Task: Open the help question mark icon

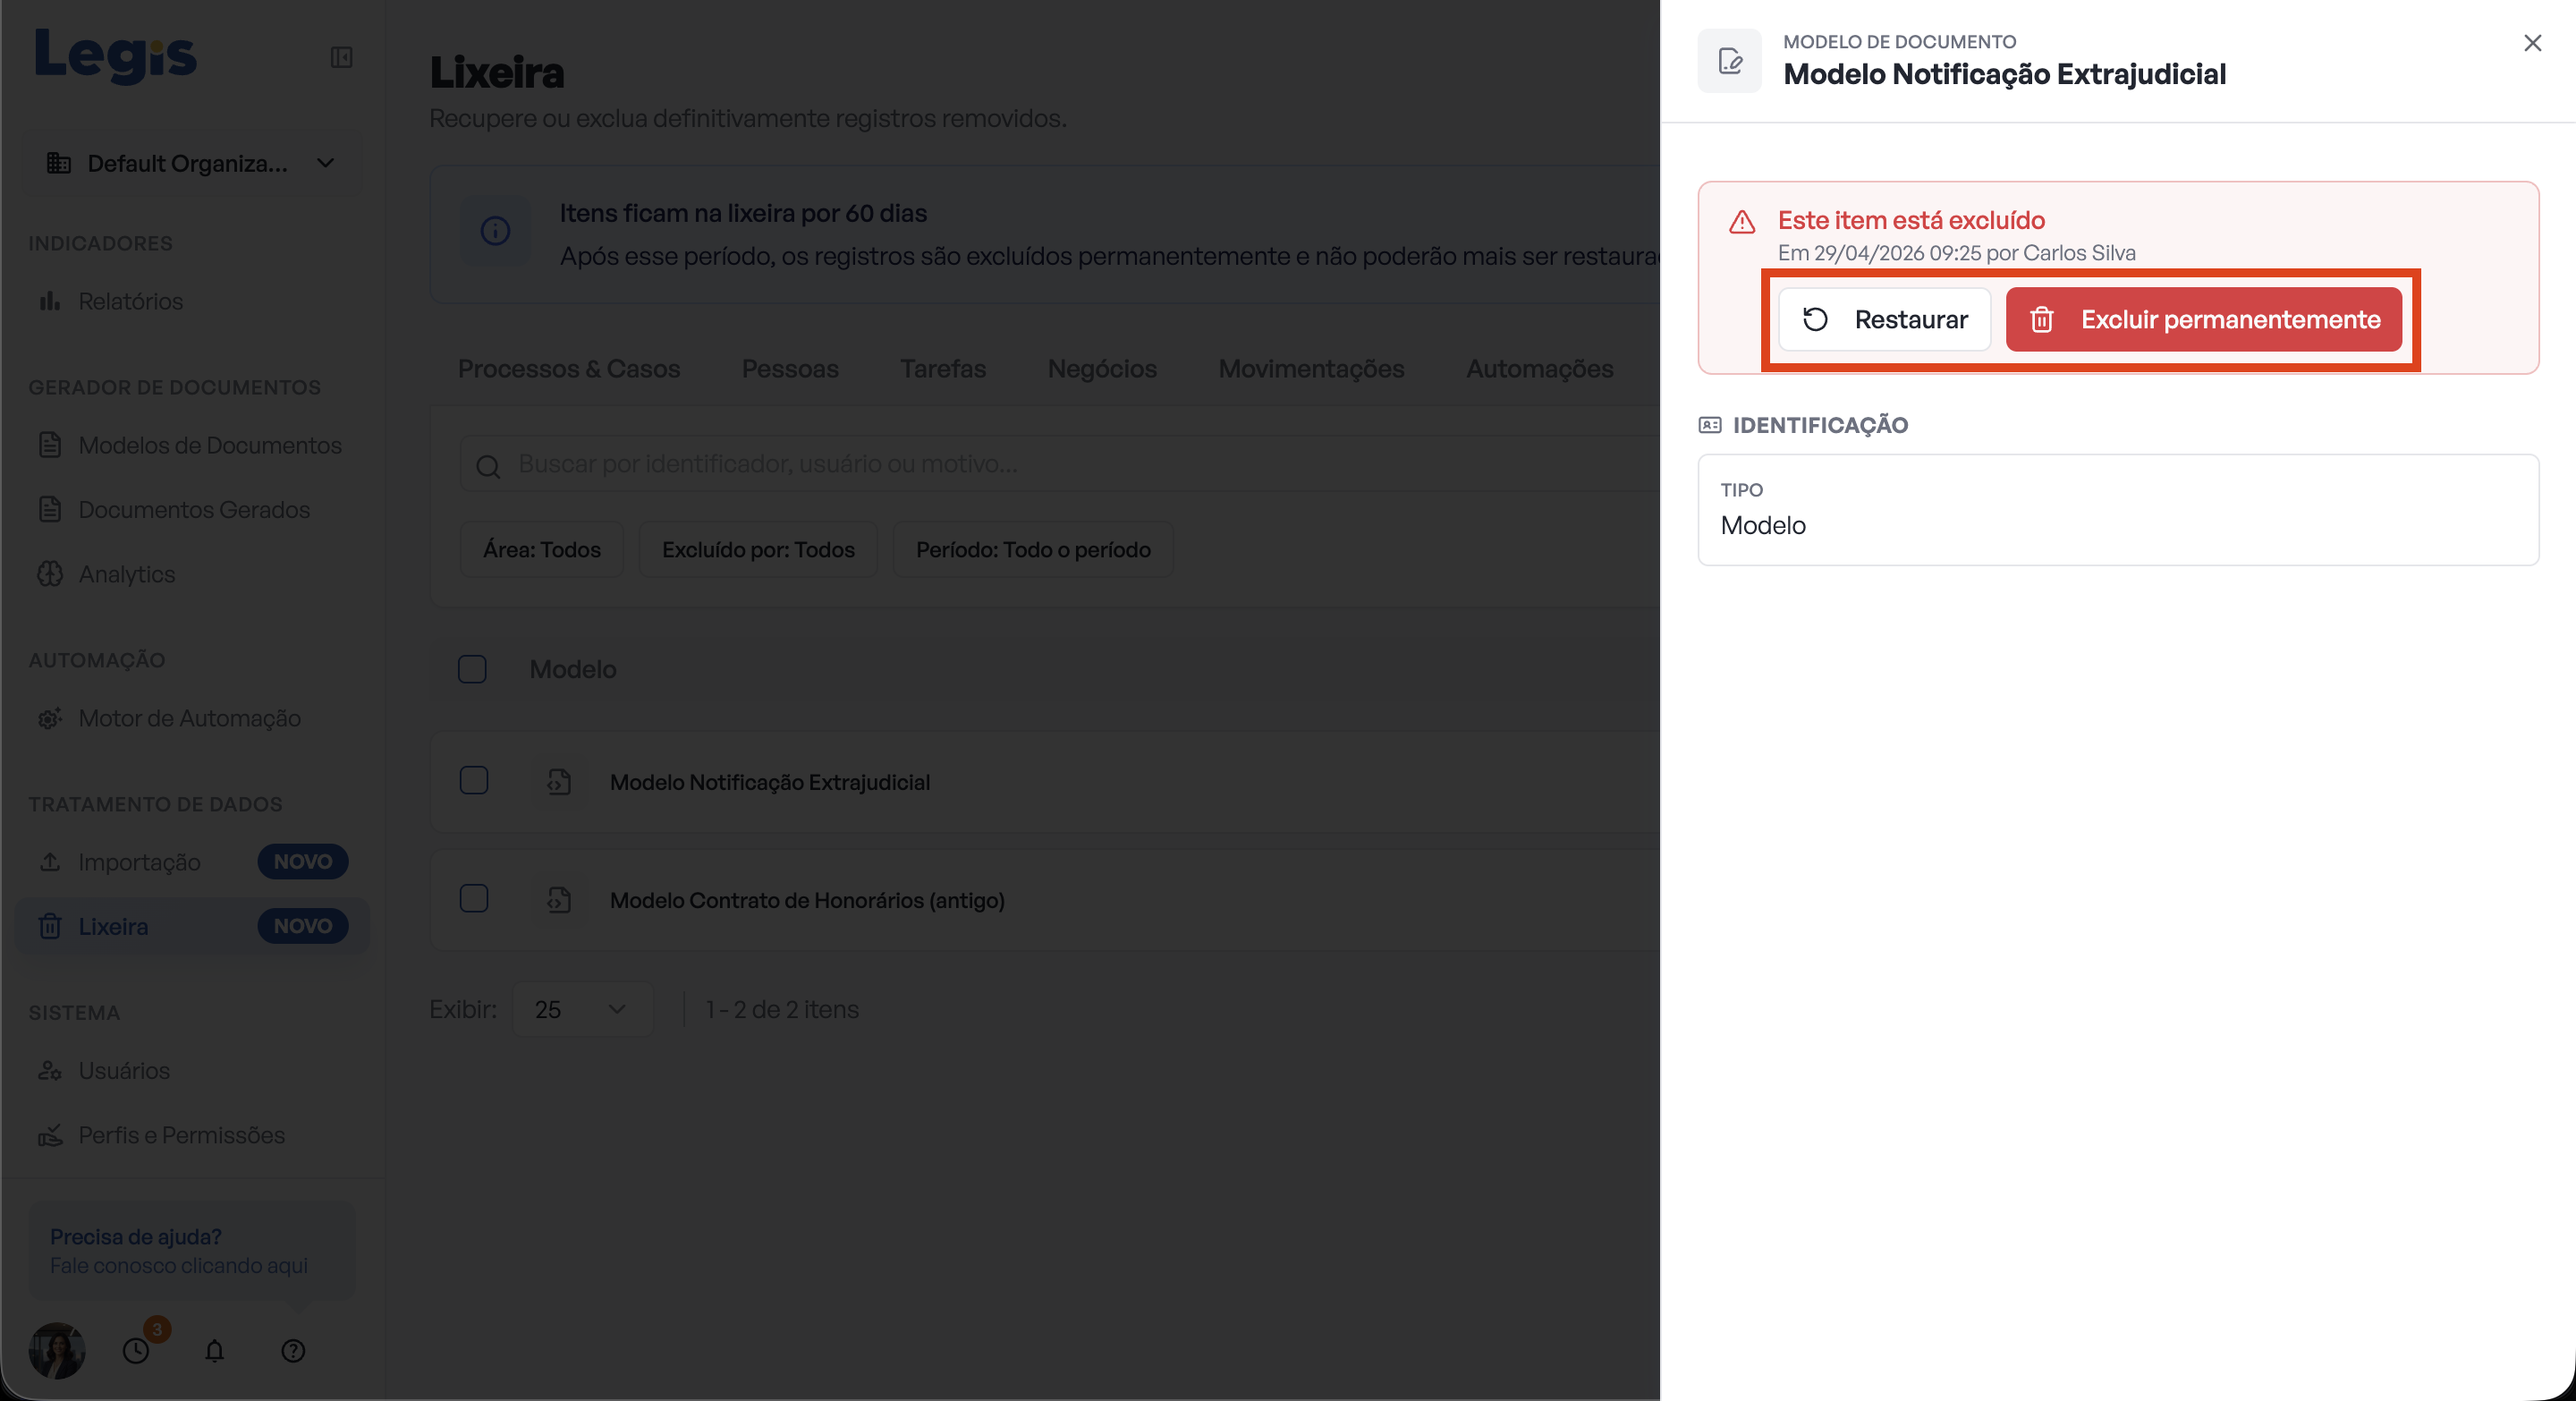Action: click(293, 1351)
